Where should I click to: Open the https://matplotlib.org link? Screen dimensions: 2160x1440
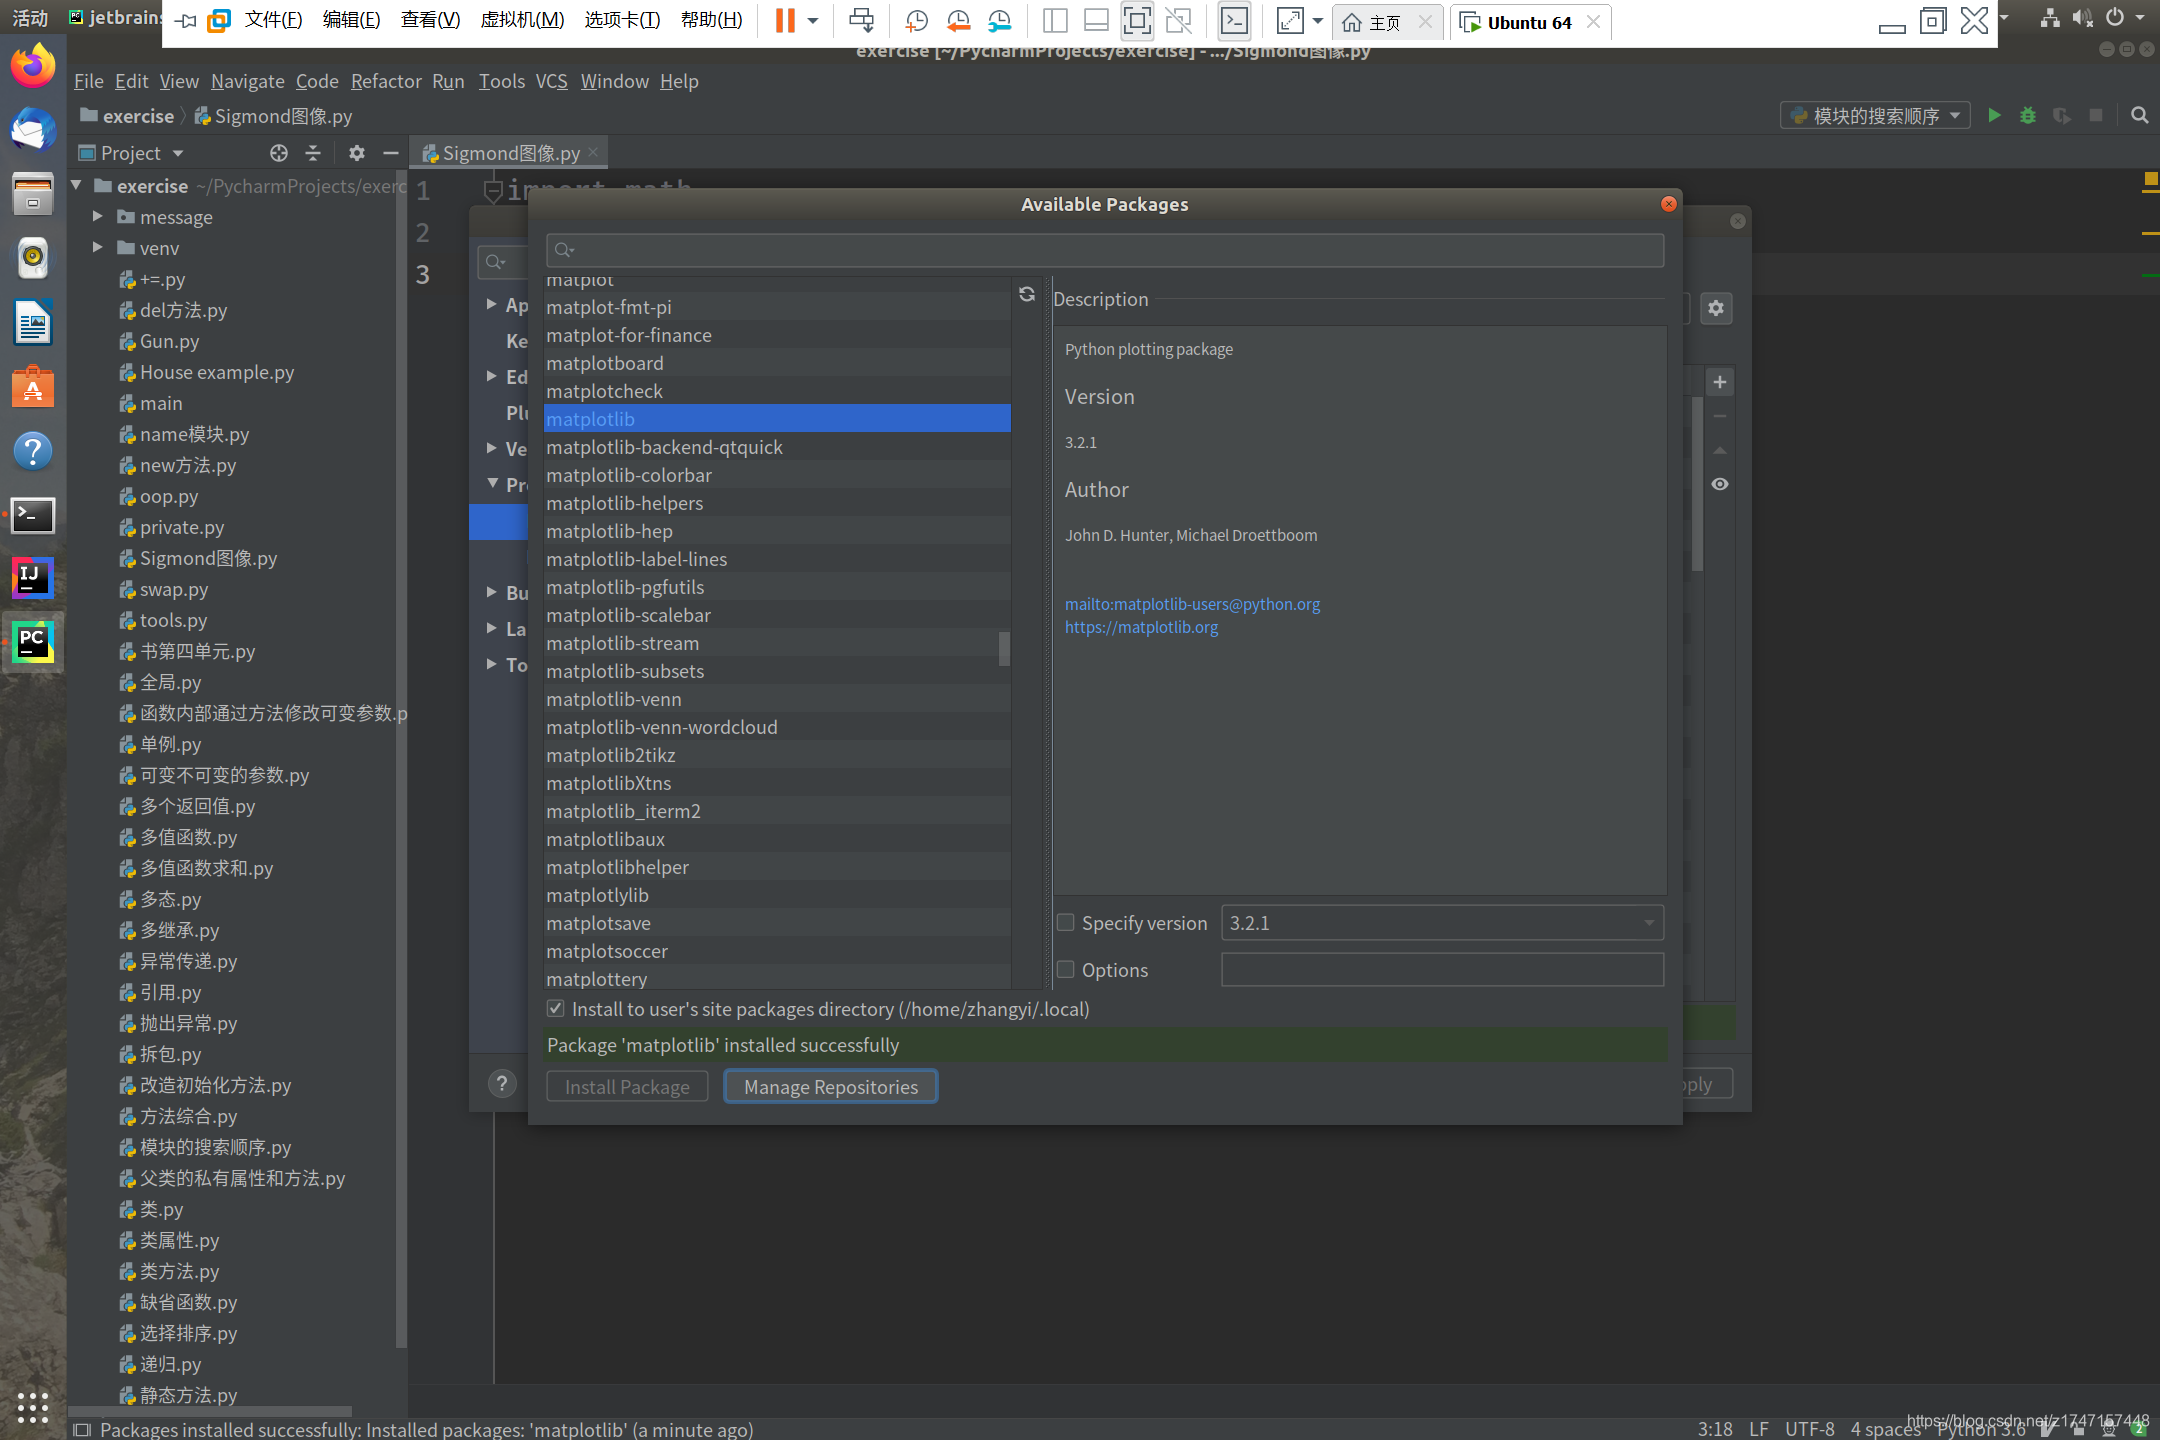(1141, 628)
